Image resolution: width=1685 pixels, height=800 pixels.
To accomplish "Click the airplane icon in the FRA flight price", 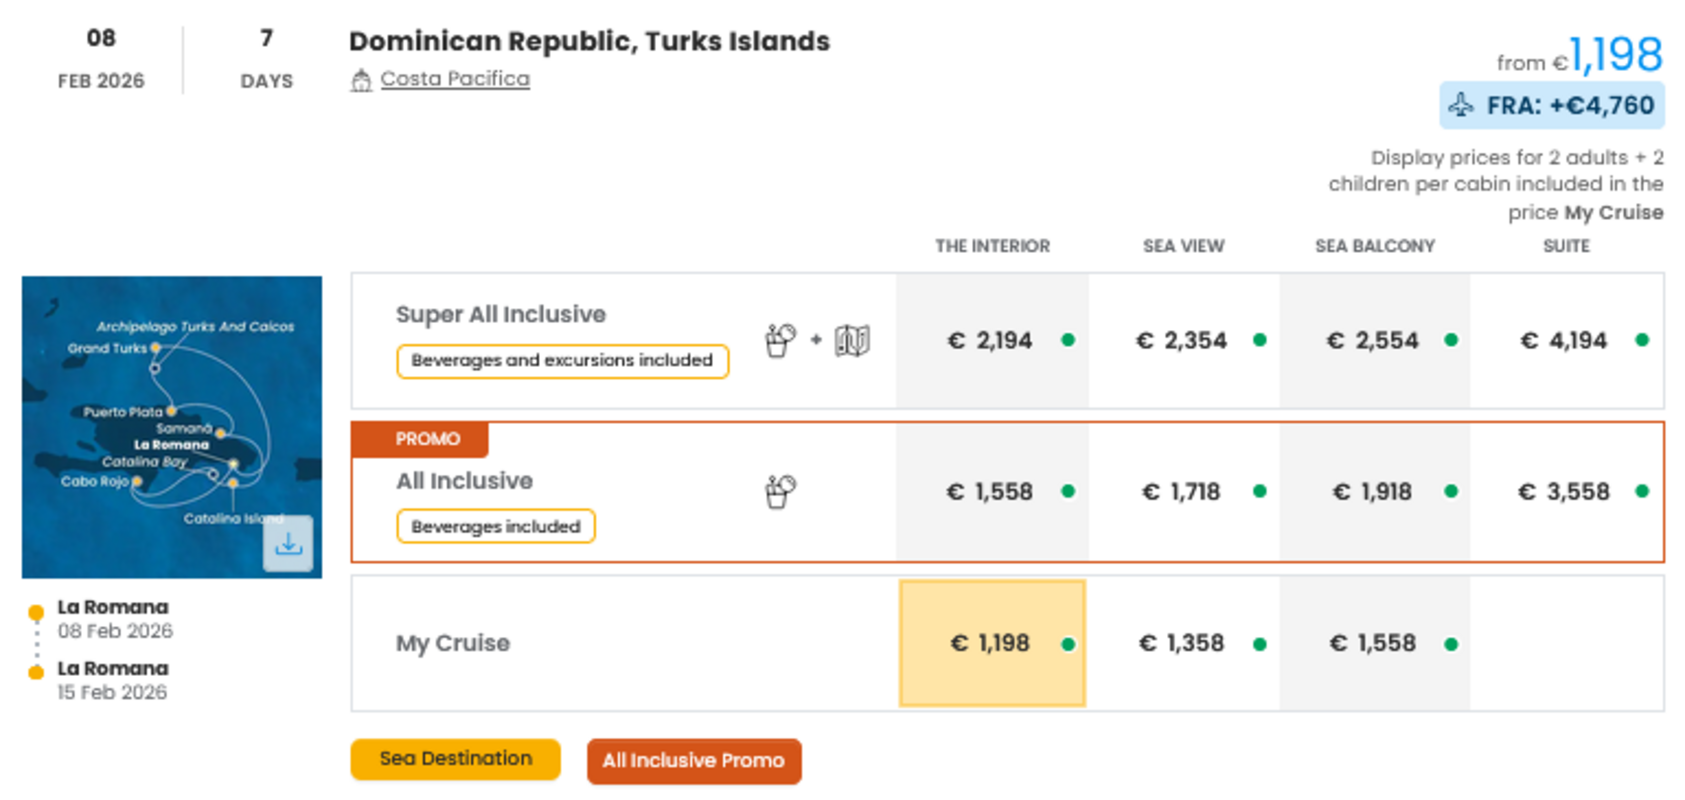I will pyautogui.click(x=1463, y=104).
